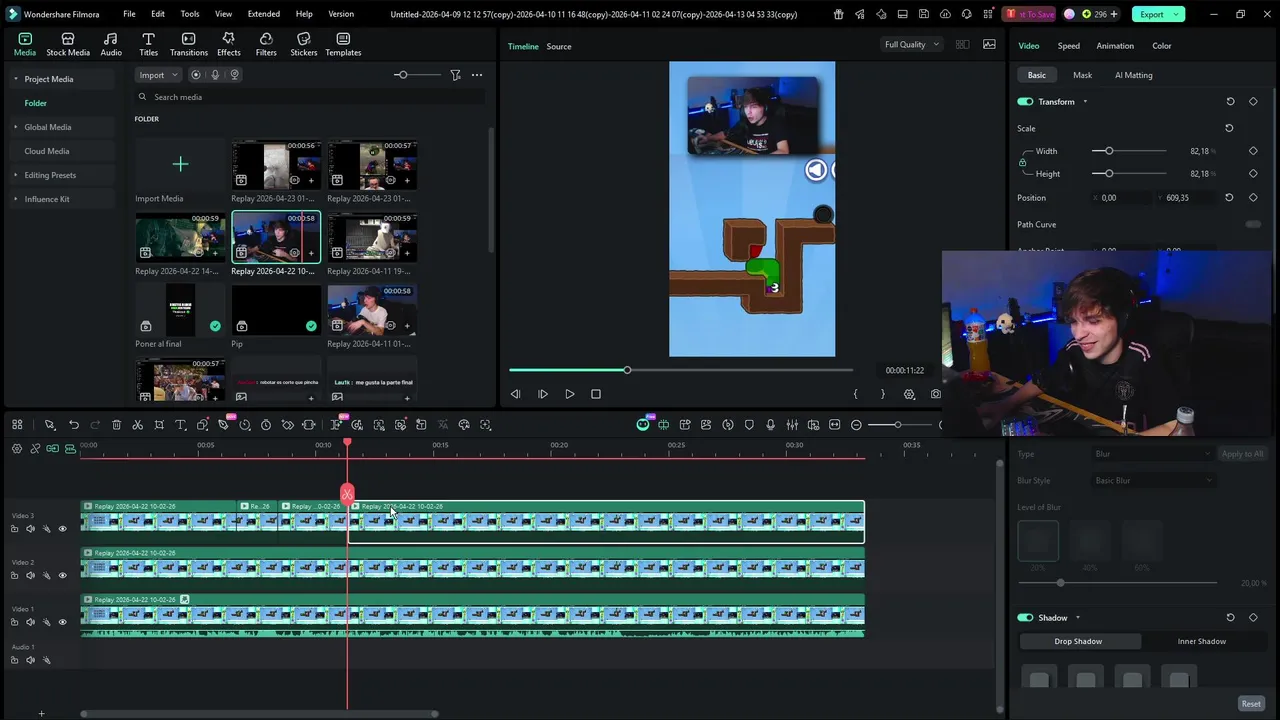Reset the Position values
The image size is (1280, 720).
[1229, 198]
